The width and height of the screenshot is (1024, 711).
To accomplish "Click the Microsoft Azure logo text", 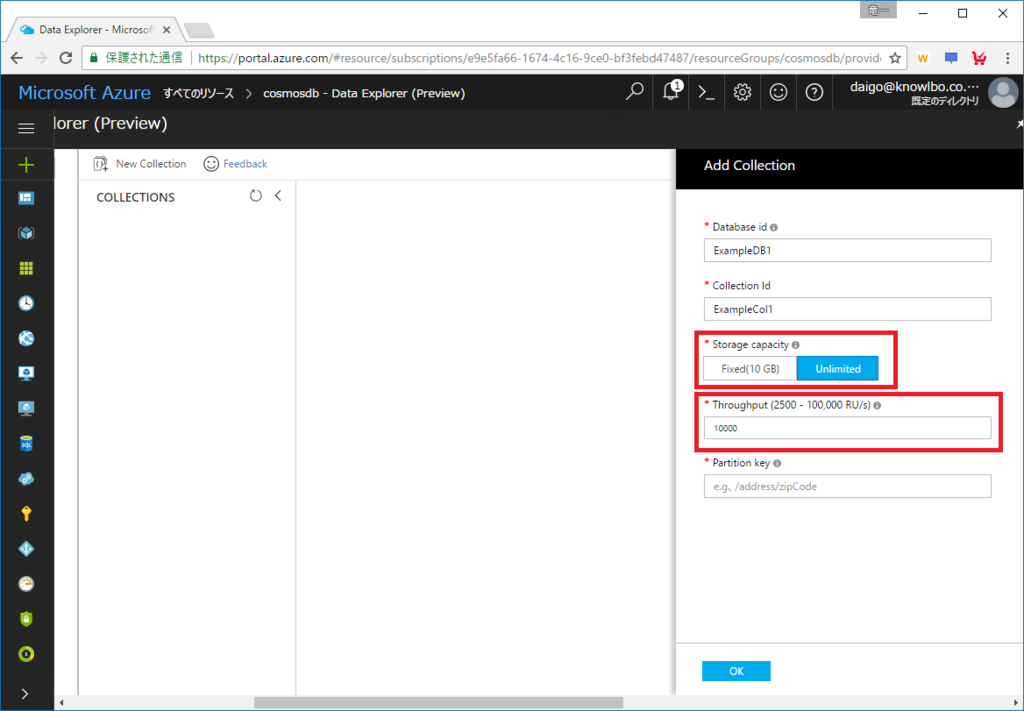I will click(84, 93).
